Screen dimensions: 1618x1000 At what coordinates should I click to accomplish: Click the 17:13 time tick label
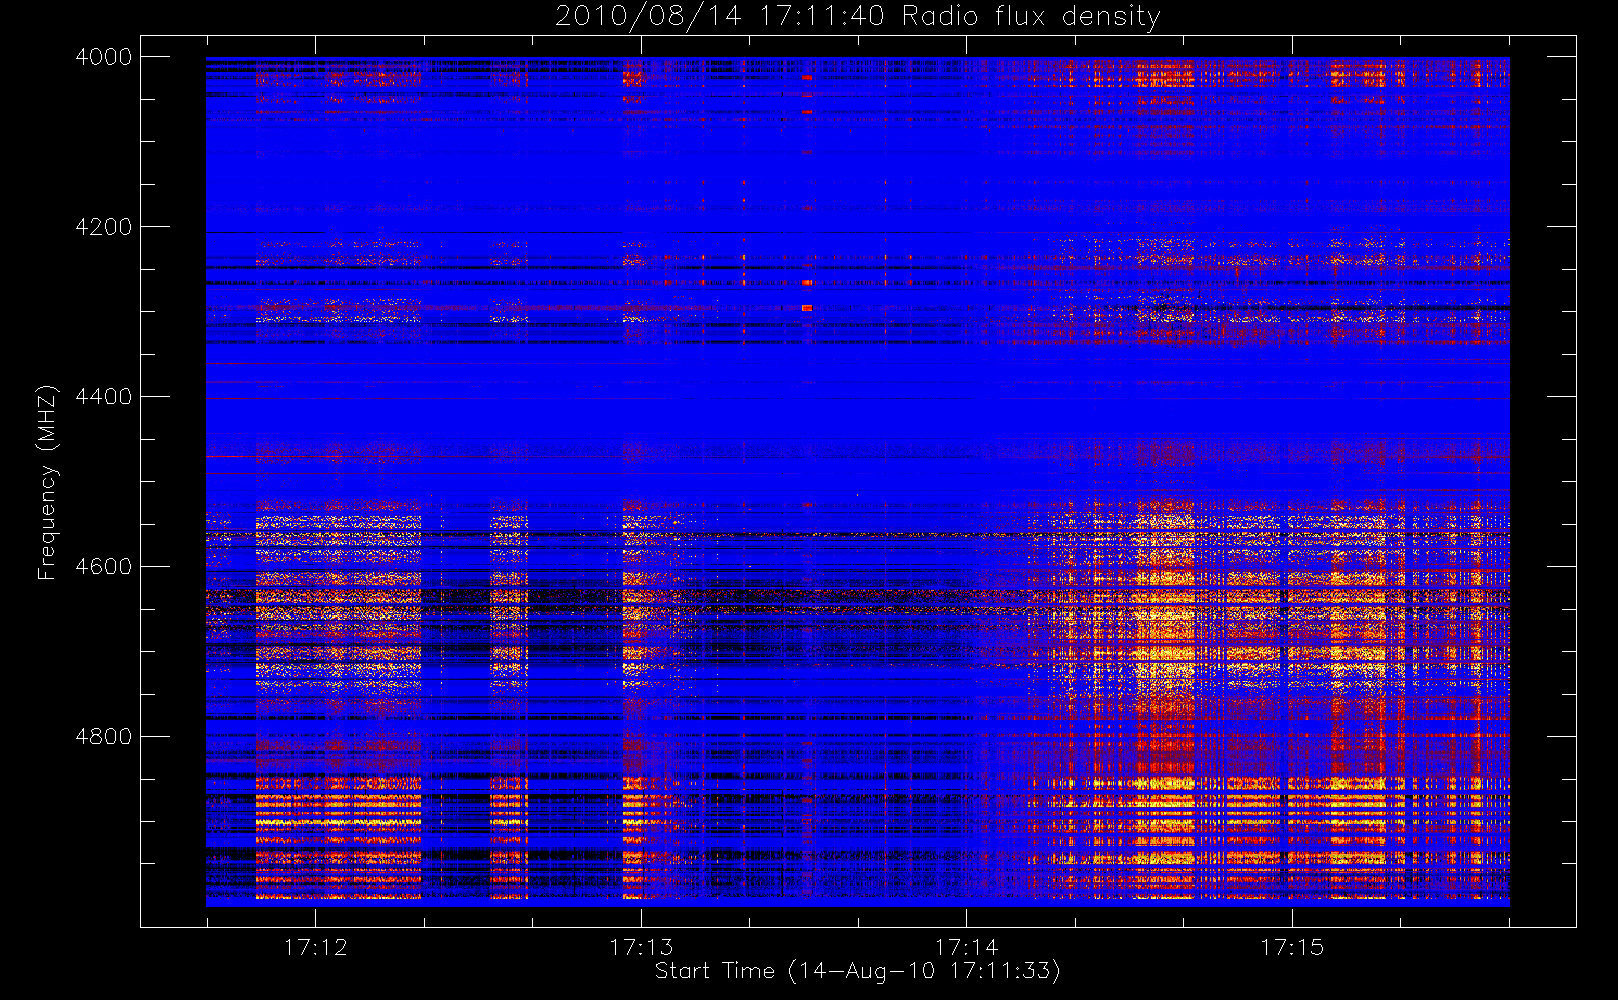(x=641, y=947)
